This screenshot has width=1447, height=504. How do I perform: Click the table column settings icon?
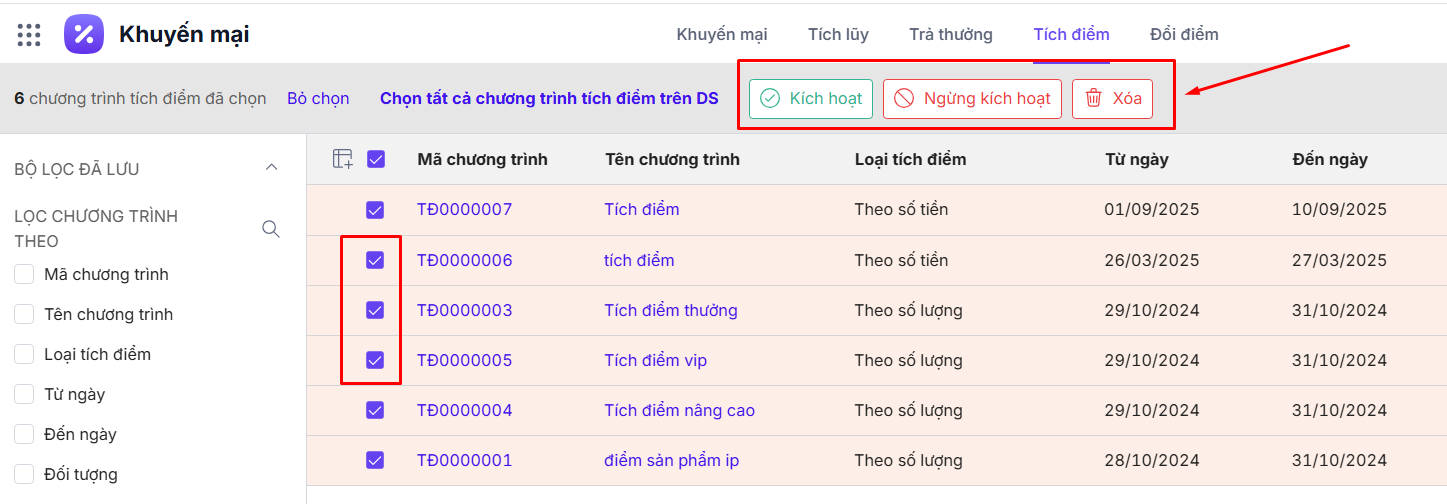(x=343, y=159)
